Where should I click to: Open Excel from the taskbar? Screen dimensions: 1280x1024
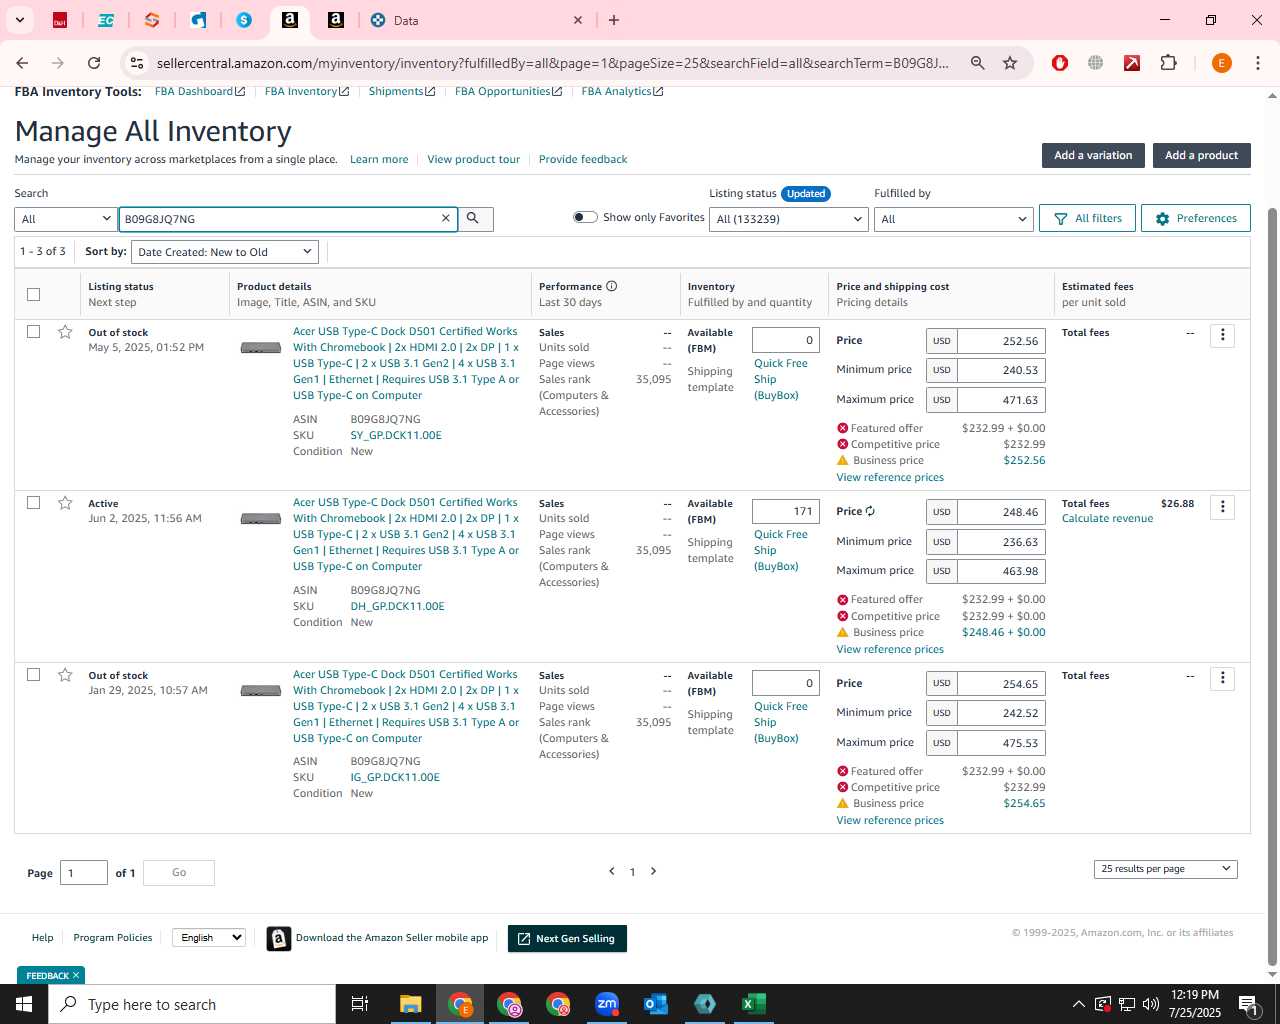(753, 1004)
